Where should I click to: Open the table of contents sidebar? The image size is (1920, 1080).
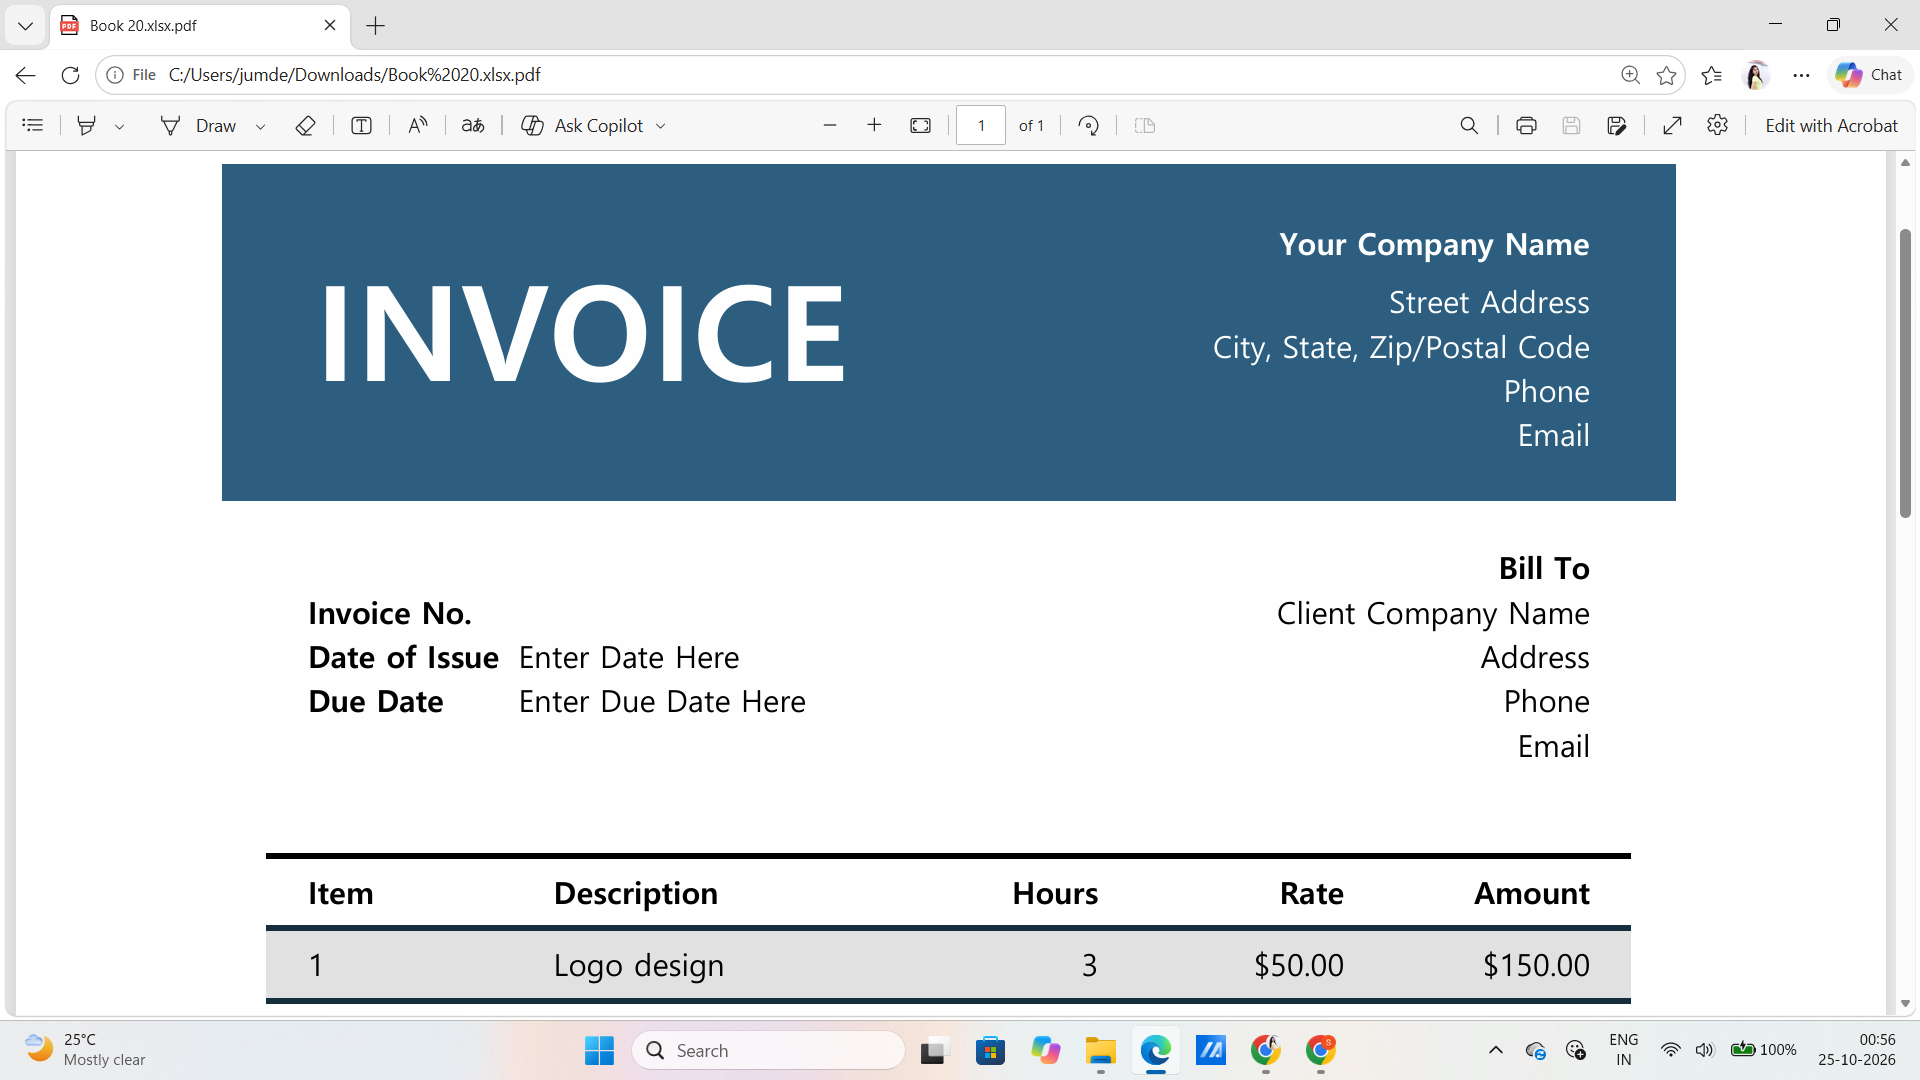pos(33,126)
